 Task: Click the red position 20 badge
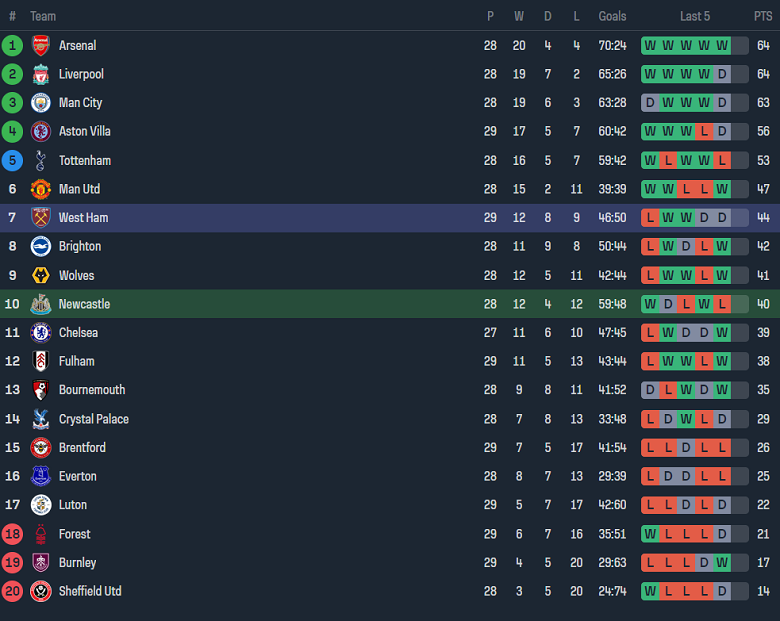click(x=12, y=591)
